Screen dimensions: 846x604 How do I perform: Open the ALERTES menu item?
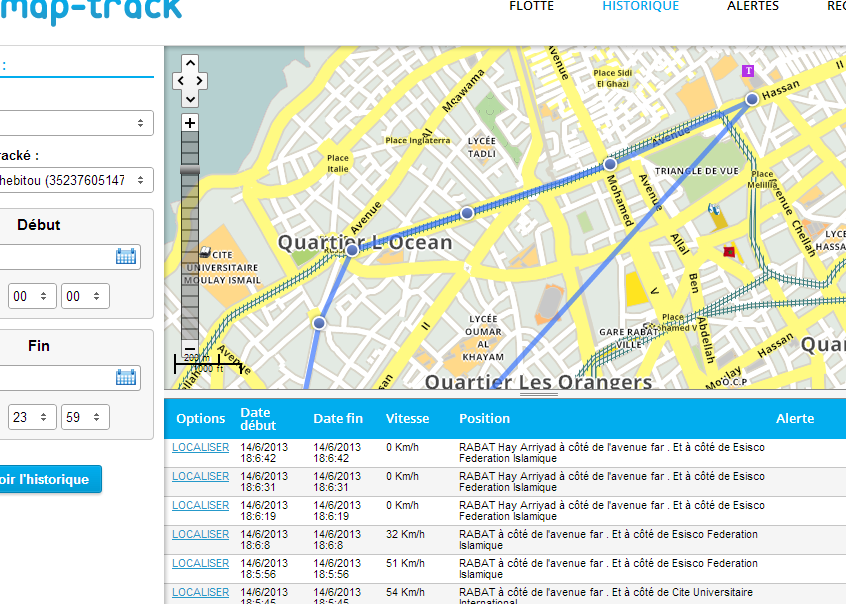(x=752, y=6)
